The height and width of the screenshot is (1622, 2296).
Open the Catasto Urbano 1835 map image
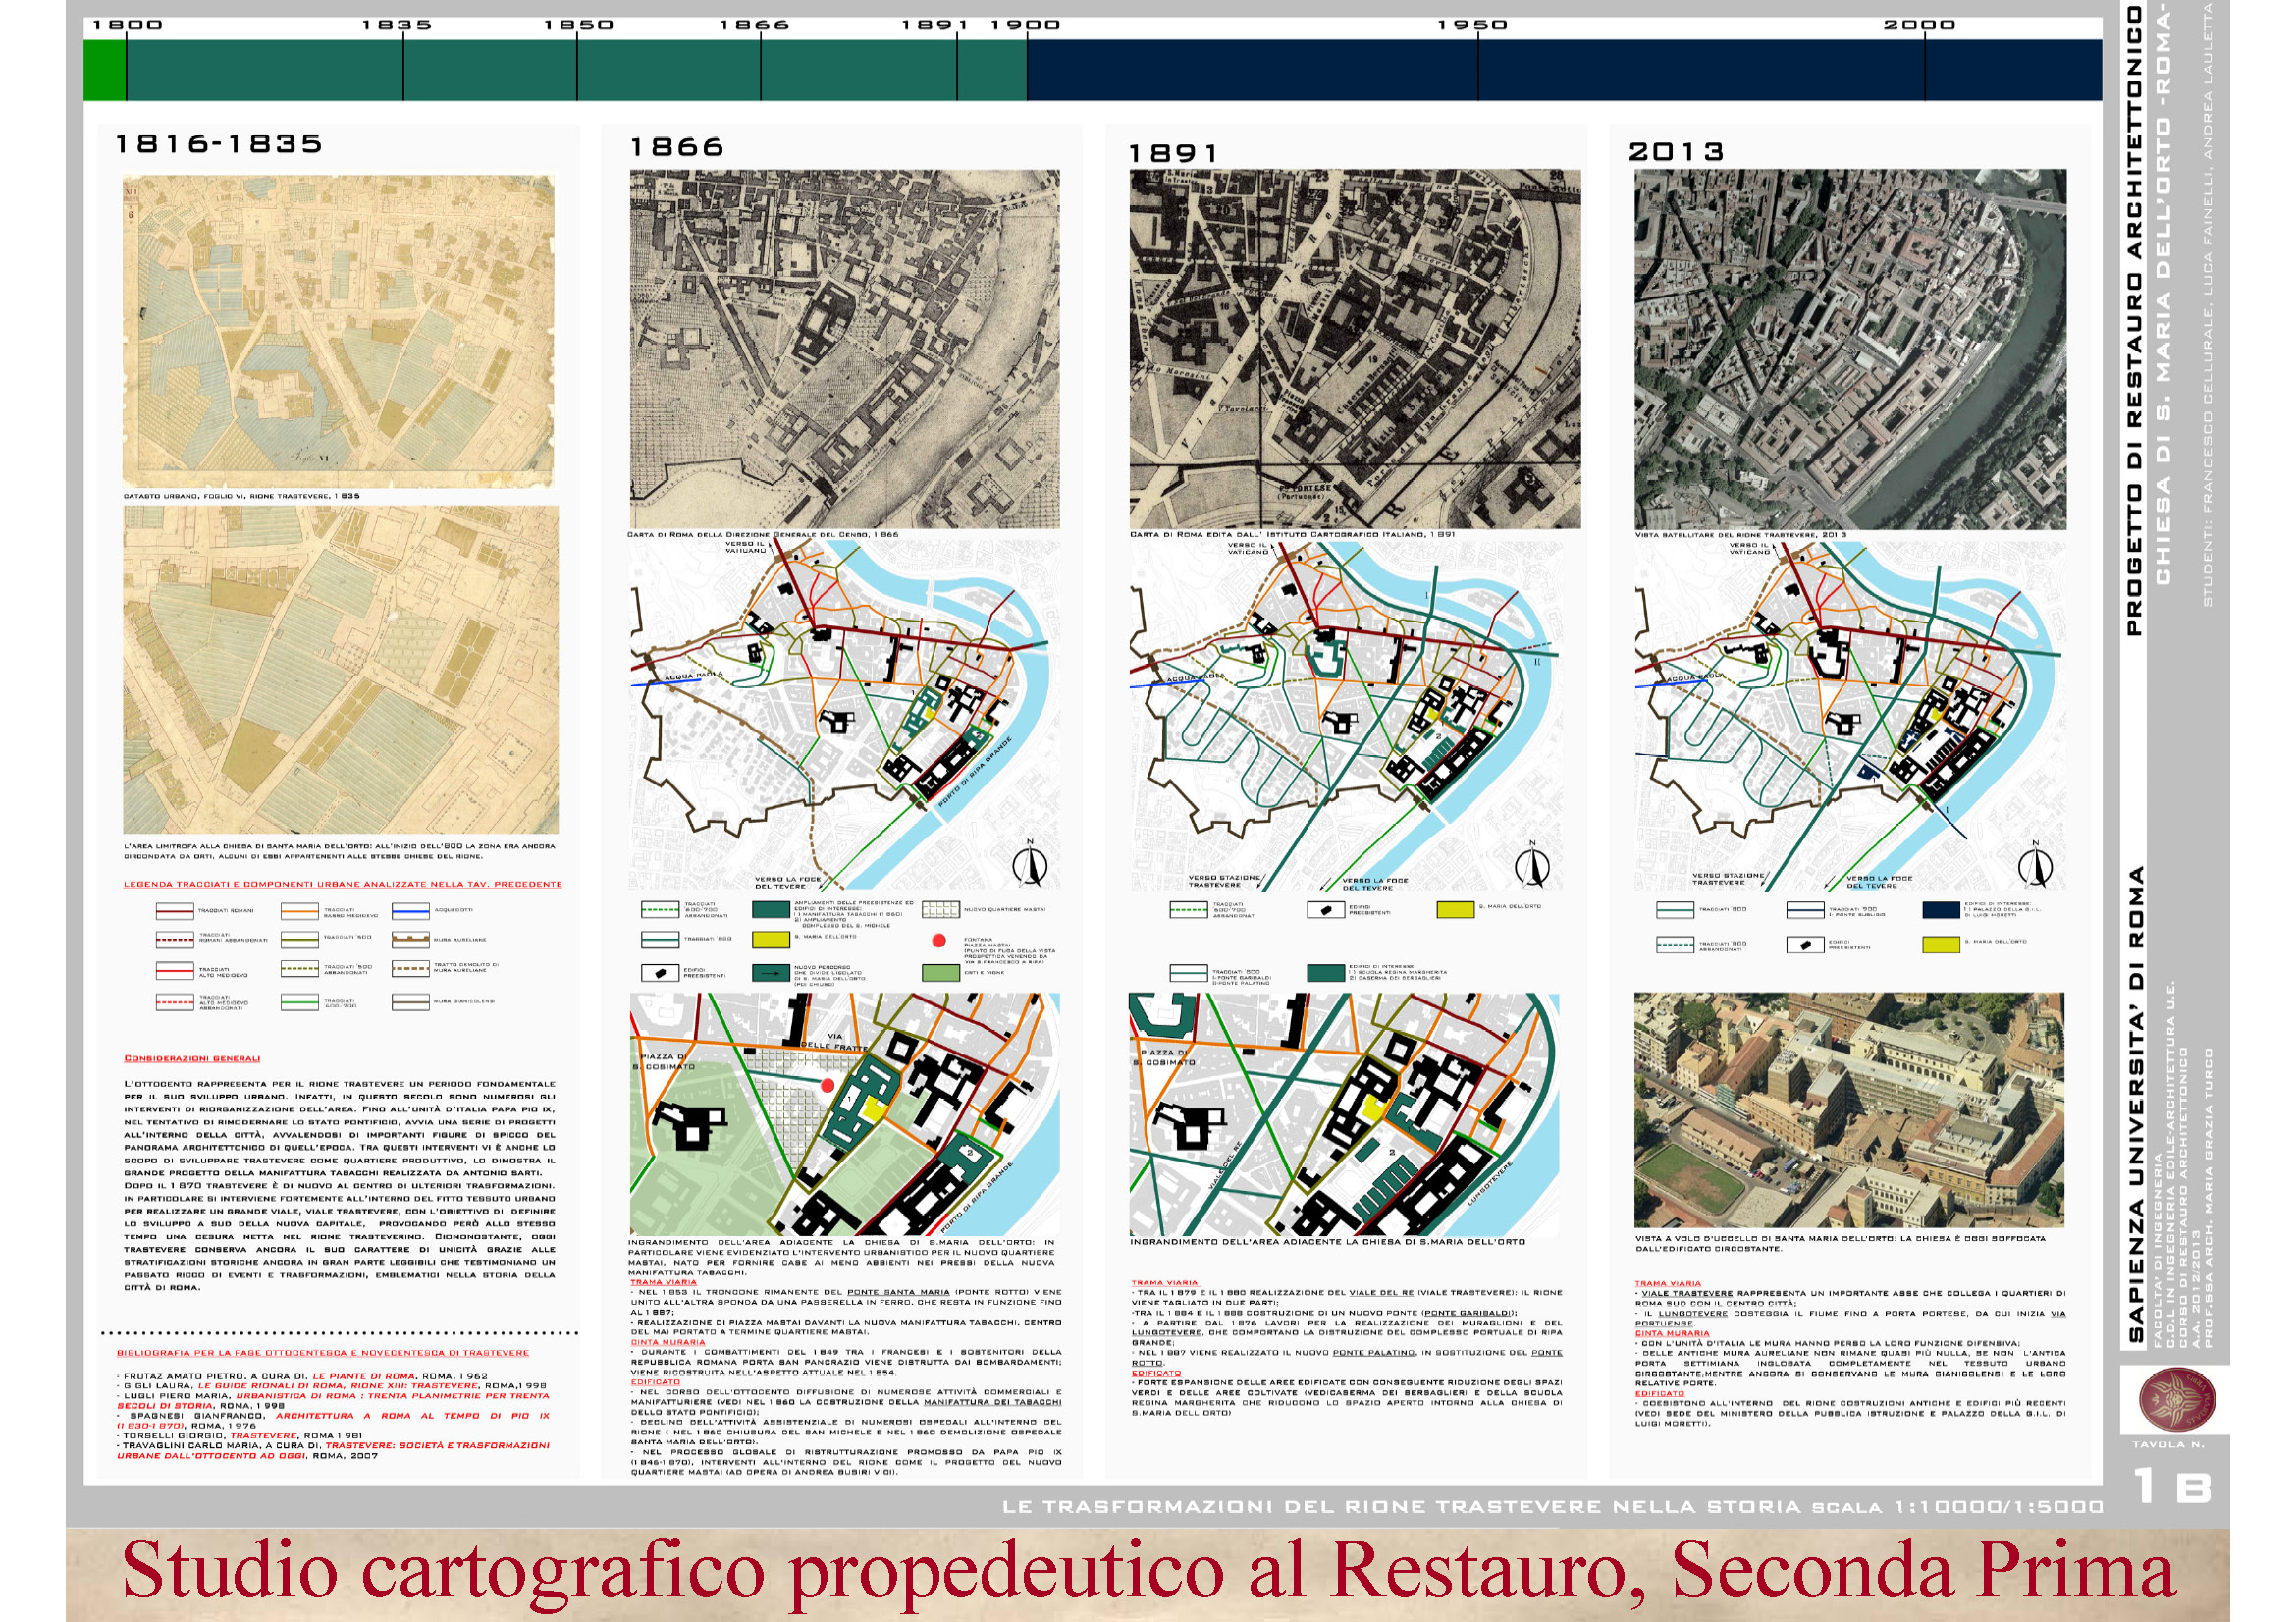pyautogui.click(x=338, y=331)
